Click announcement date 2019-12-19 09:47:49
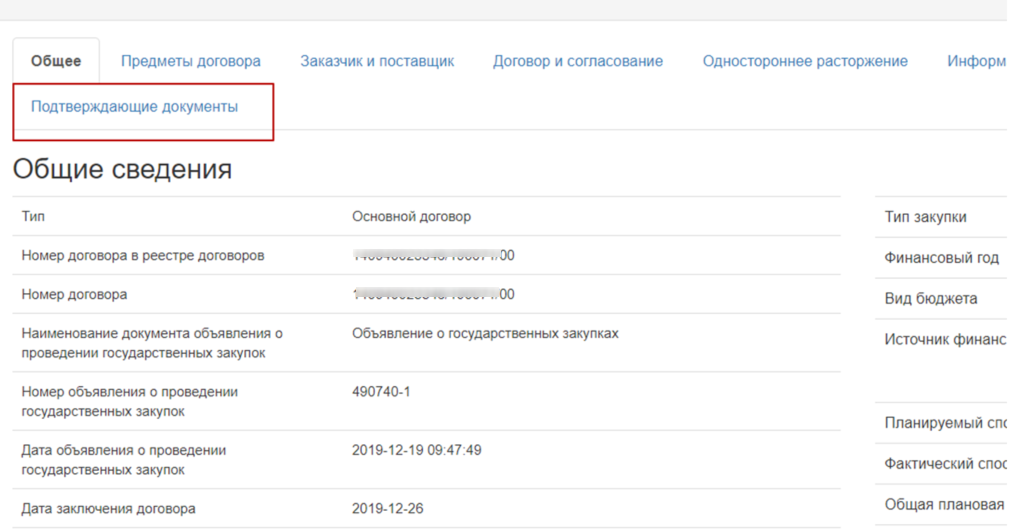Screen dimensions: 1018x530 coord(416,450)
